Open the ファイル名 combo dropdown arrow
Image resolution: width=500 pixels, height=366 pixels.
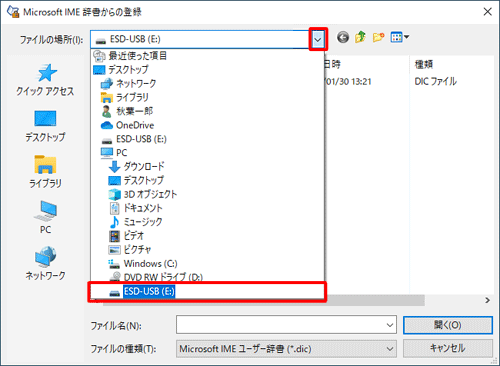pyautogui.click(x=390, y=325)
